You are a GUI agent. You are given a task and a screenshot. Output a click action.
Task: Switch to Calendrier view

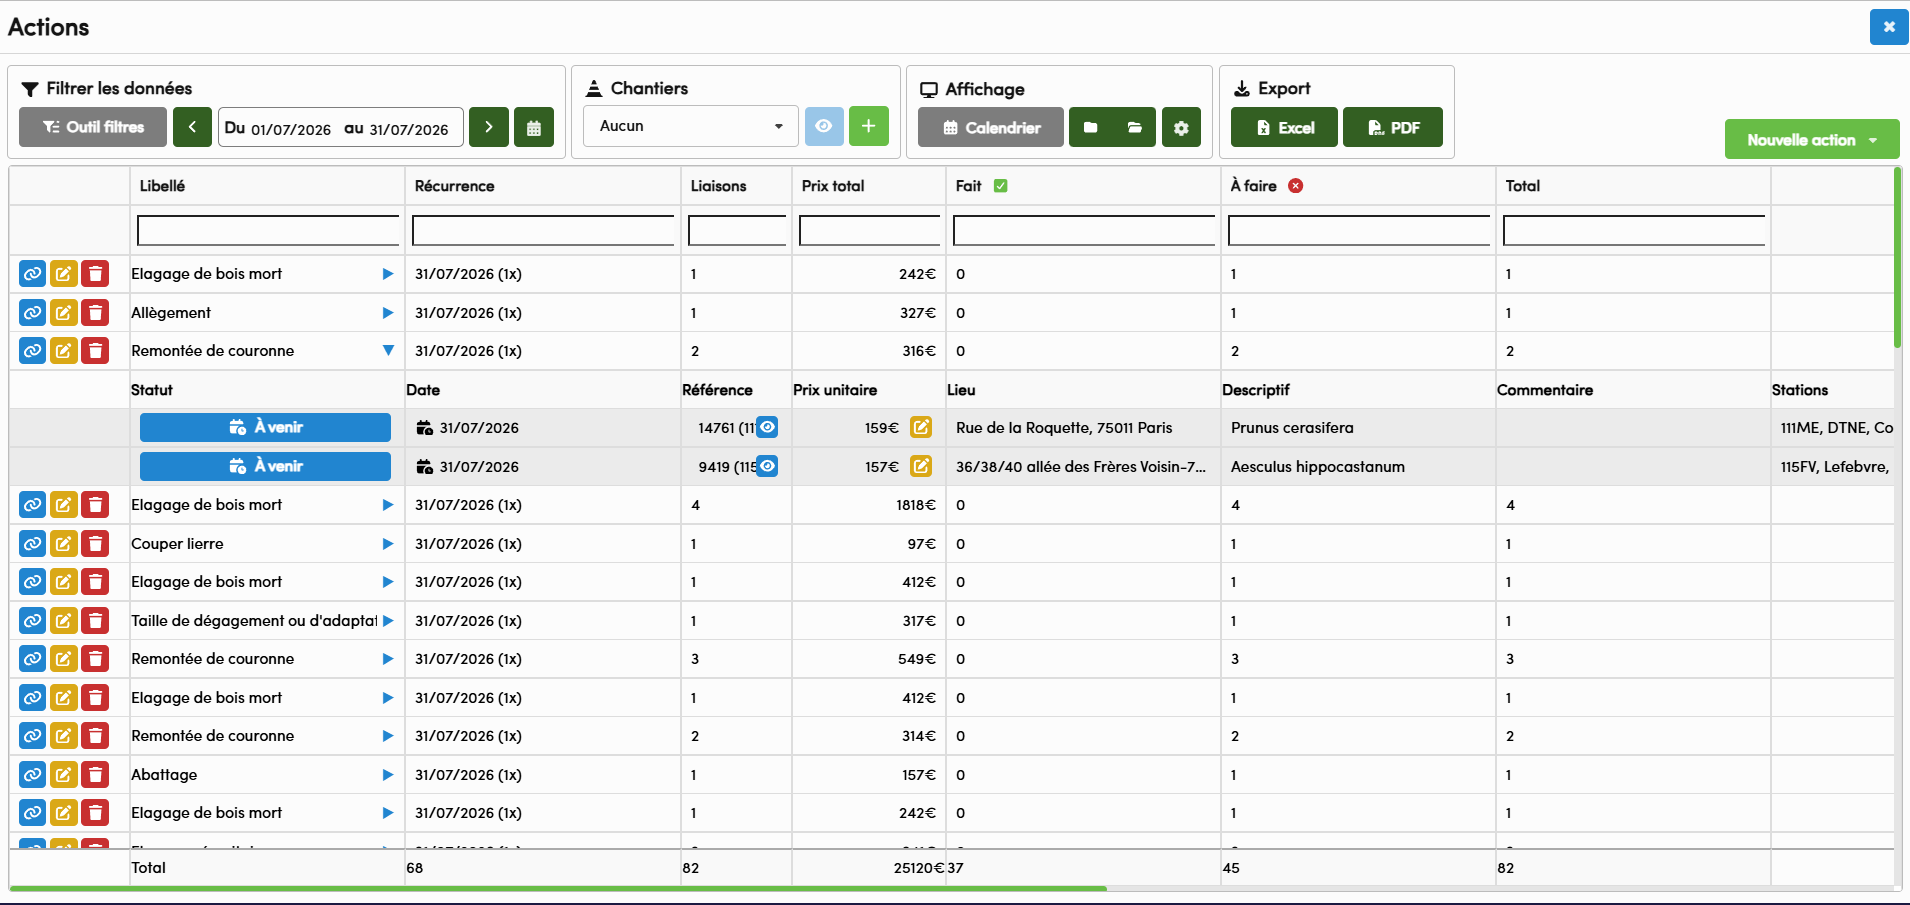pos(991,127)
